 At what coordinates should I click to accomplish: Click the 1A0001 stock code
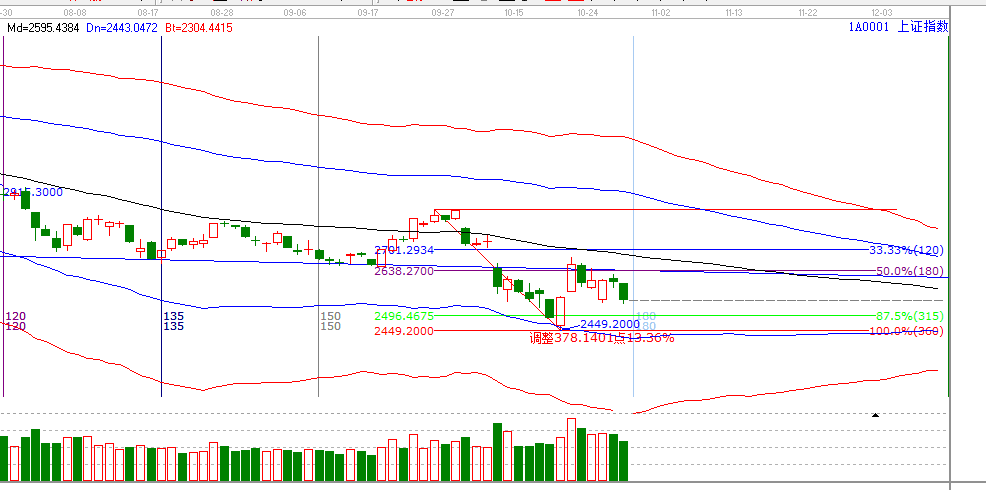point(866,28)
